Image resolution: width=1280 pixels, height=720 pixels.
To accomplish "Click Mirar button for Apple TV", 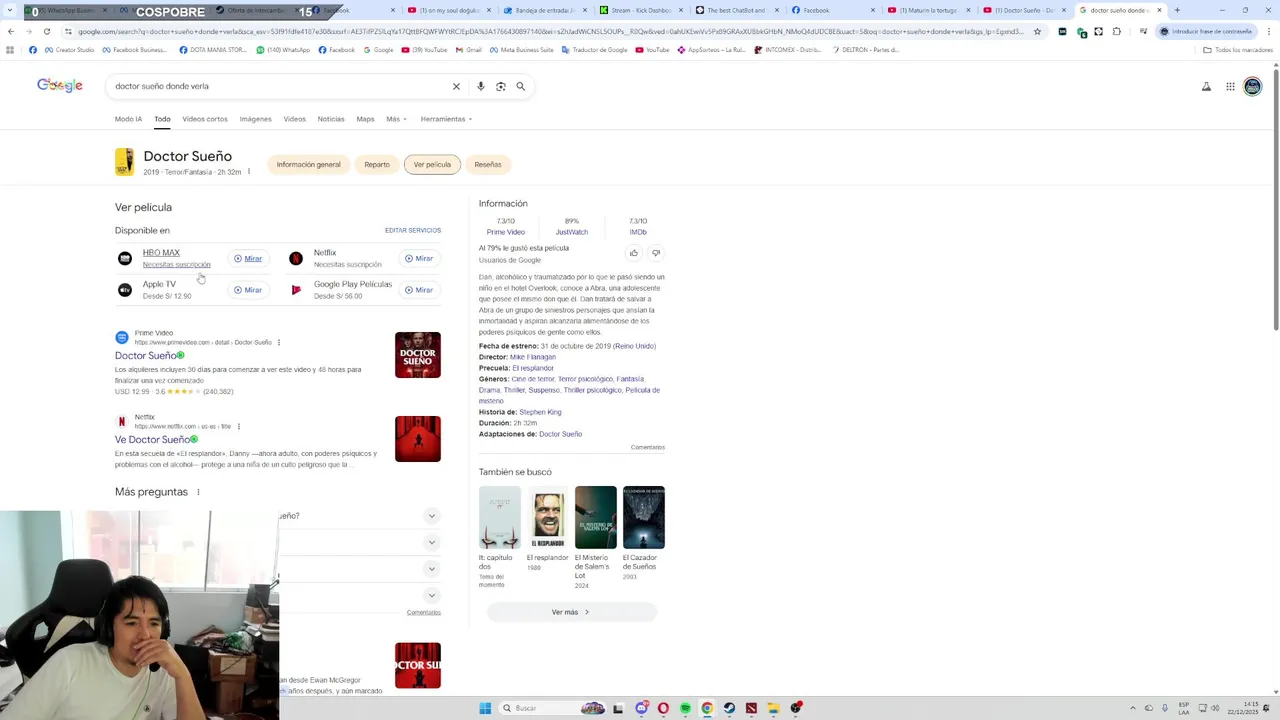I will tap(248, 290).
